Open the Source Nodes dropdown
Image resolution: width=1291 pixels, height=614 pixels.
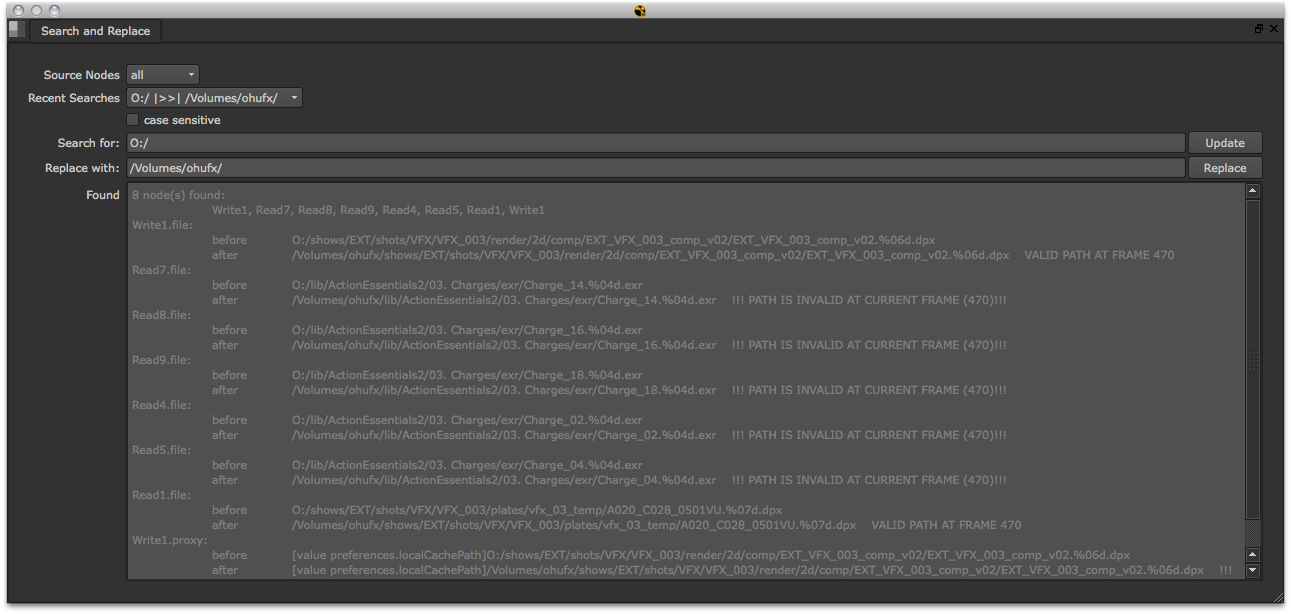click(x=163, y=75)
